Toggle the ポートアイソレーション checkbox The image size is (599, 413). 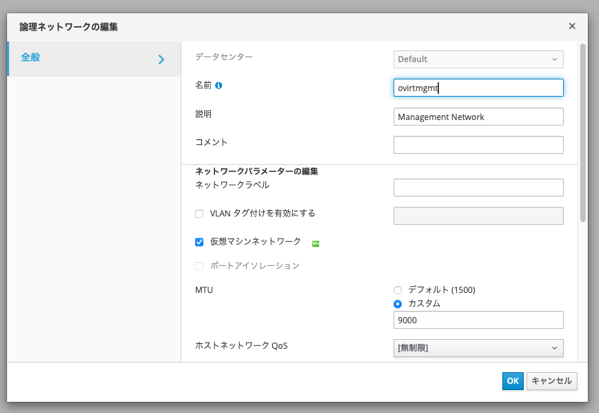click(x=199, y=266)
